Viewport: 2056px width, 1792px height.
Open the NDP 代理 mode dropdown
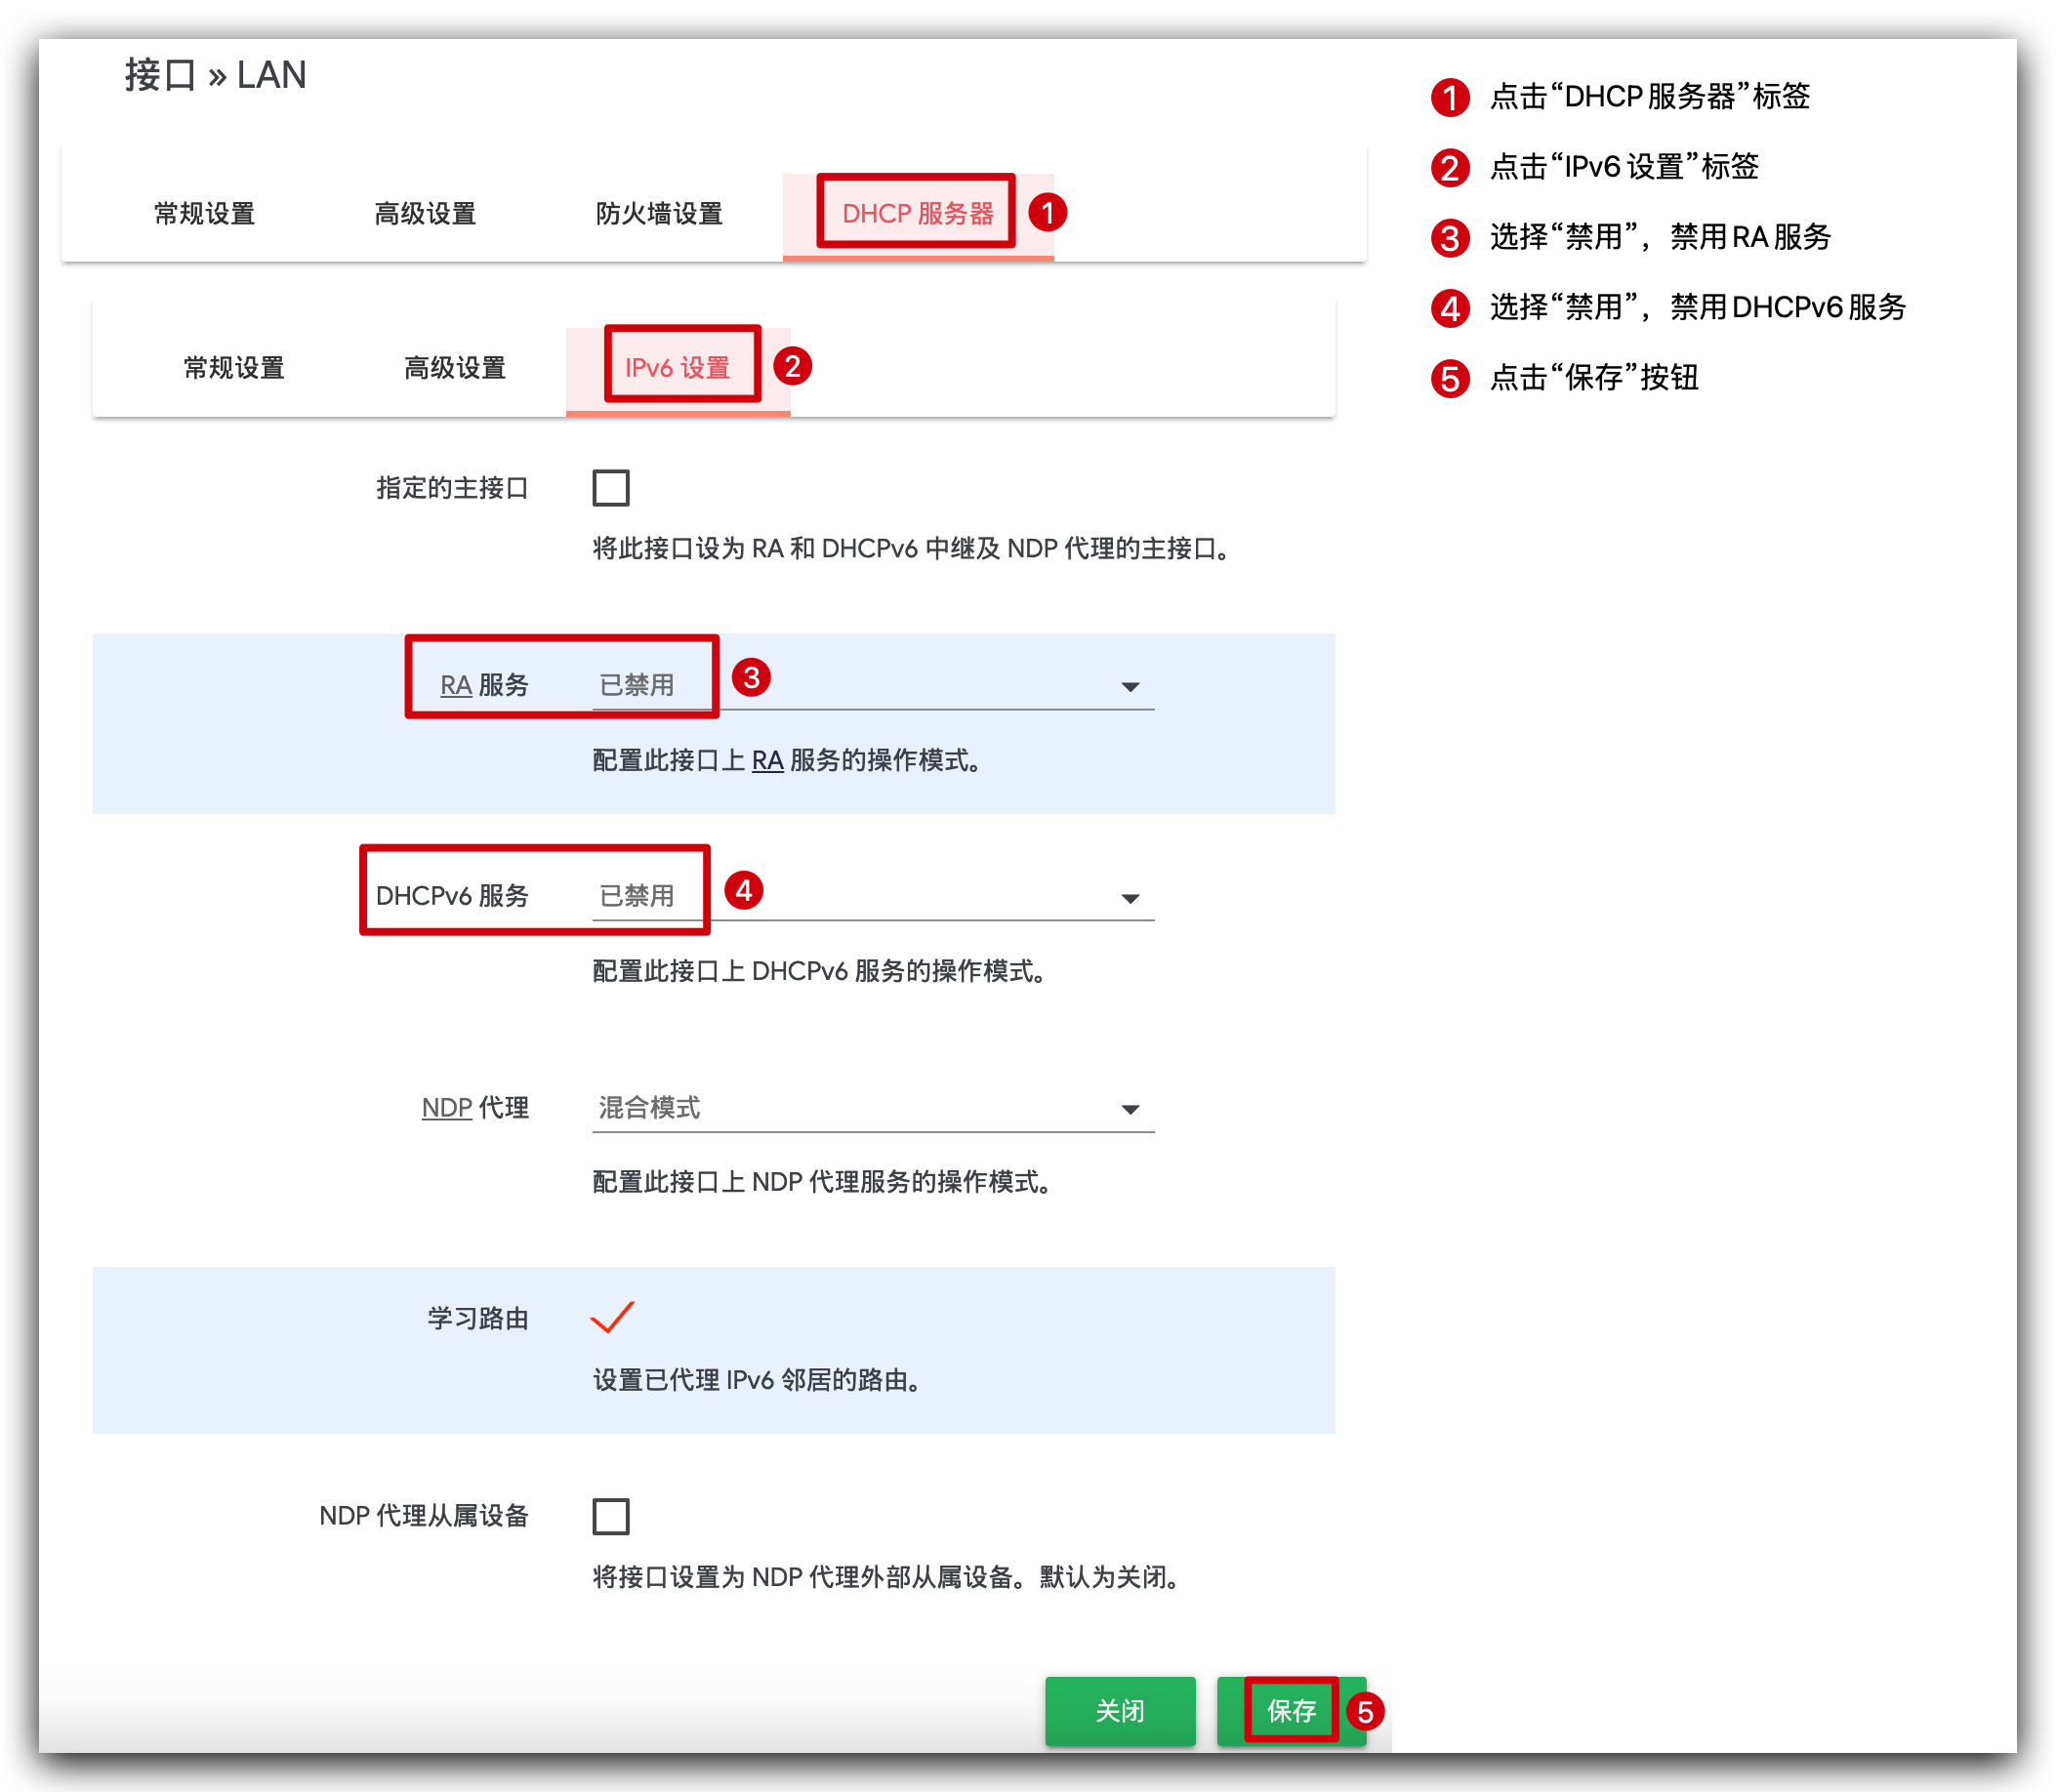tap(873, 1109)
